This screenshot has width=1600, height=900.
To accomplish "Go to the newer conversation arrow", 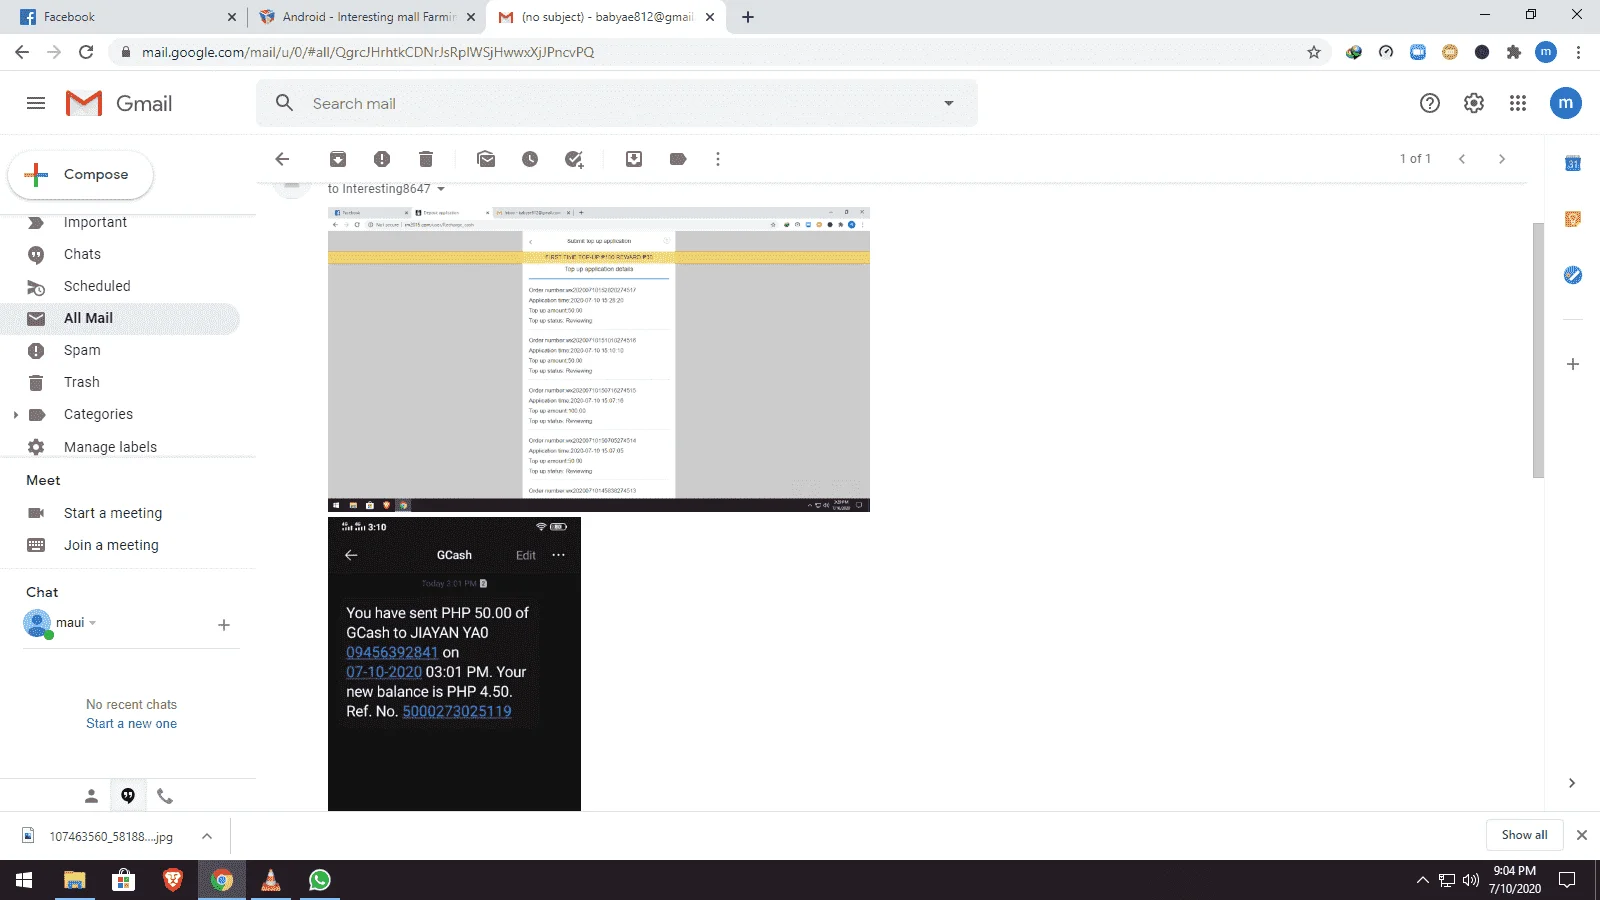I will click(1462, 159).
